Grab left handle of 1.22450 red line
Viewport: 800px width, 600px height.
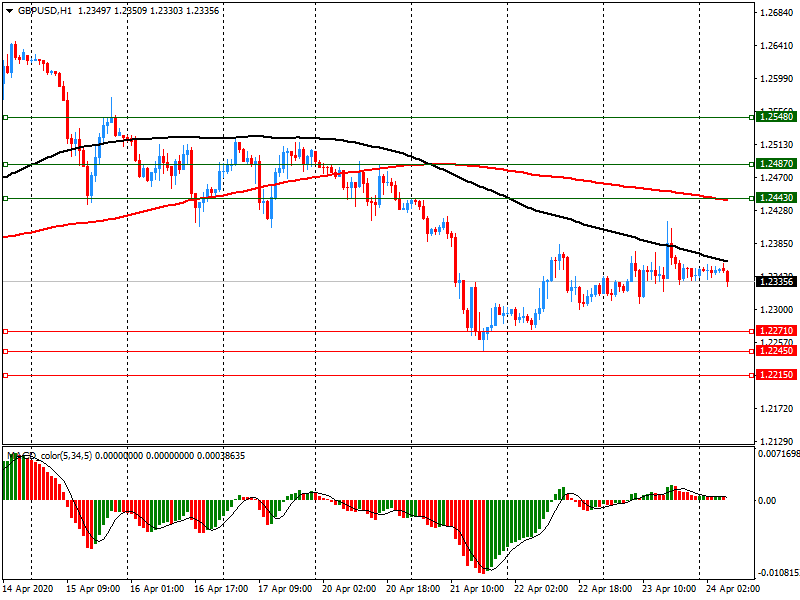click(x=6, y=352)
